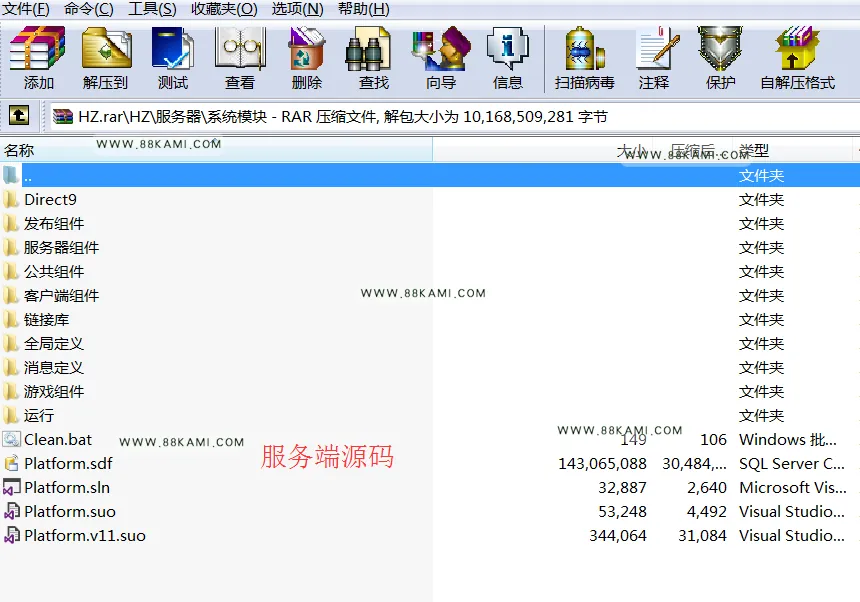The width and height of the screenshot is (860, 602).
Task: Run the 测试 (Test) archive tool
Action: (173, 58)
